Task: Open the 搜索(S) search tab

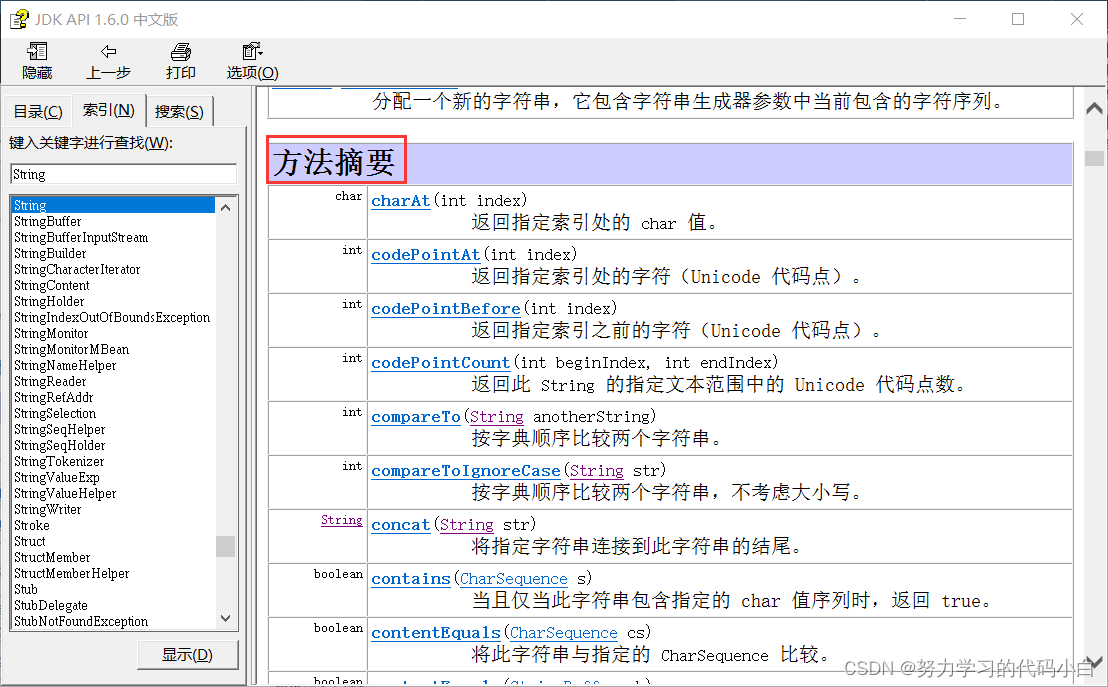Action: point(179,112)
